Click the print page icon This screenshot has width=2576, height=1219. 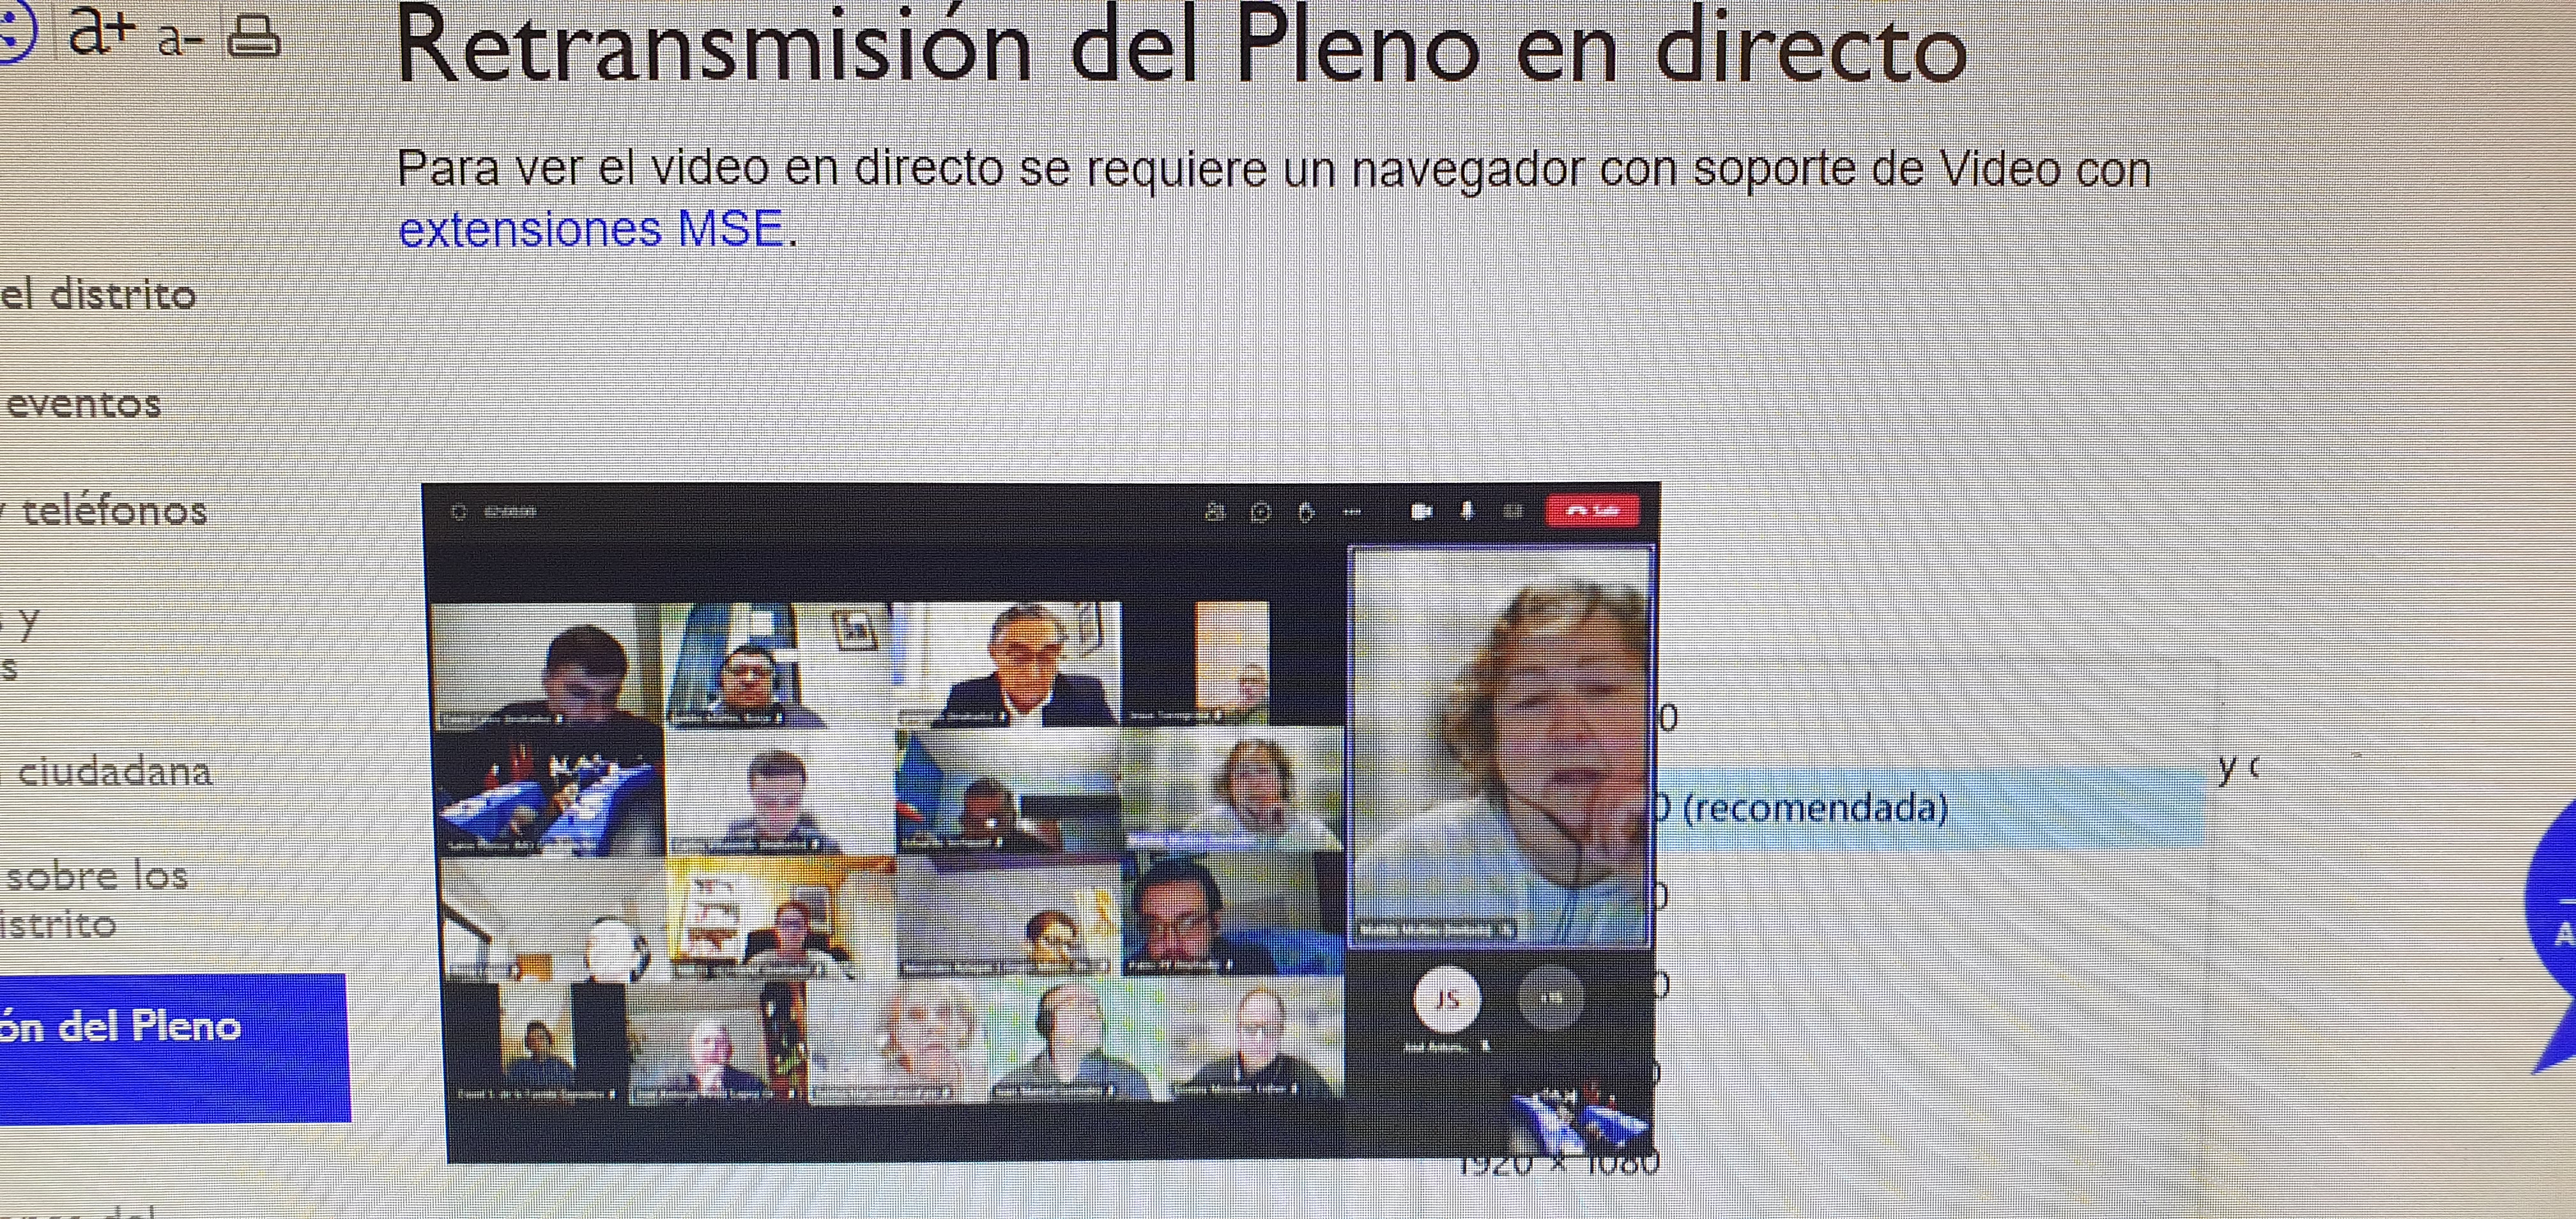click(x=253, y=36)
